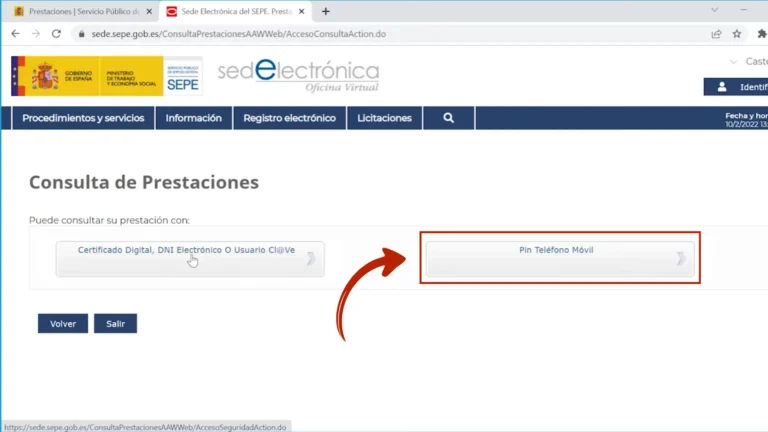Screen dimensions: 768x432
Task: Open Procedimientos y servicios menu
Action: [83, 118]
